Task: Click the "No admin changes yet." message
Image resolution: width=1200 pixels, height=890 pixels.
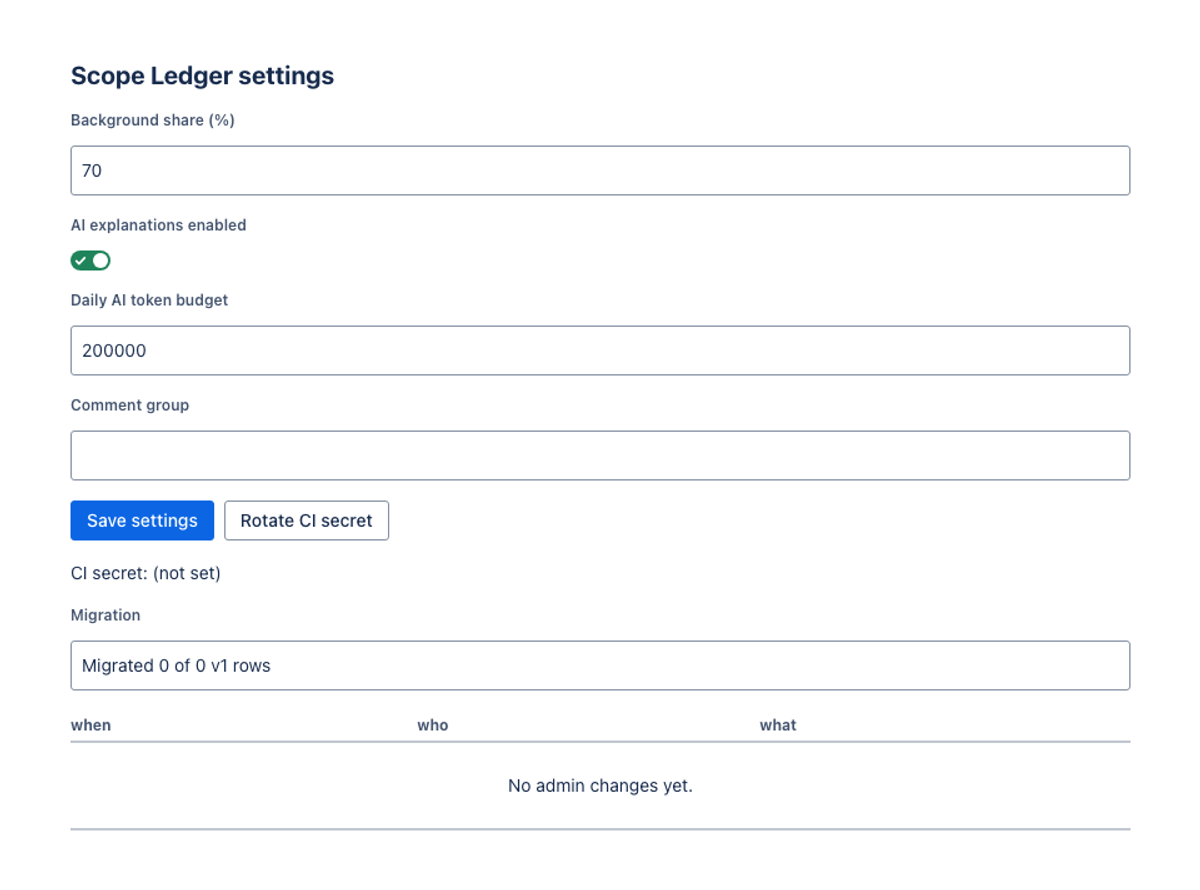Action: coord(600,786)
